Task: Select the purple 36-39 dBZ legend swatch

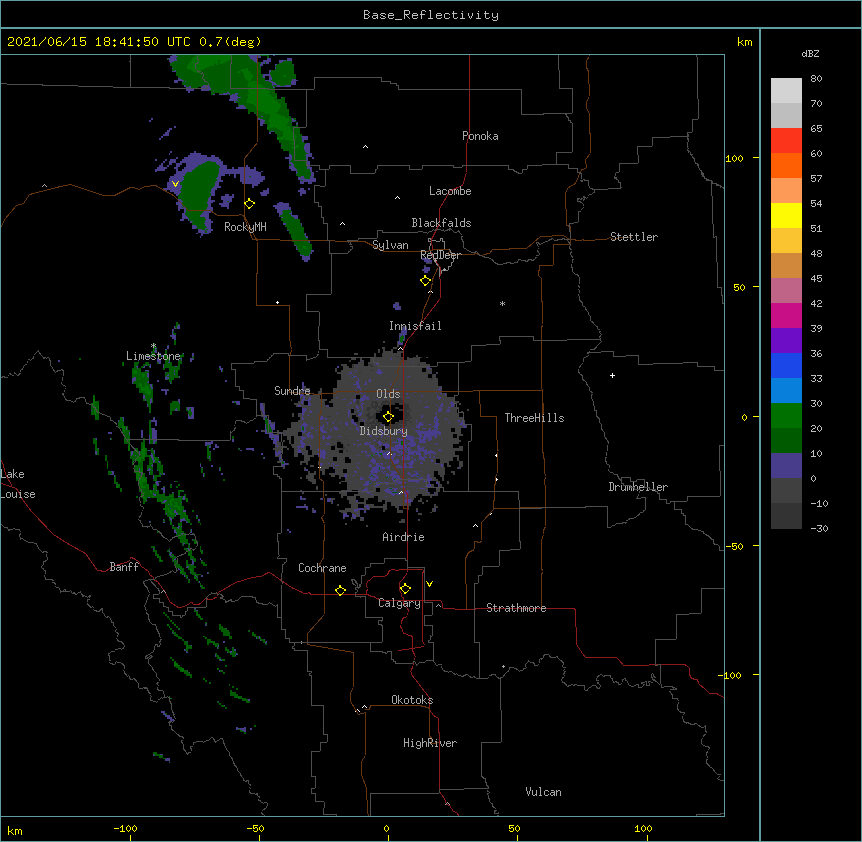Action: 786,341
